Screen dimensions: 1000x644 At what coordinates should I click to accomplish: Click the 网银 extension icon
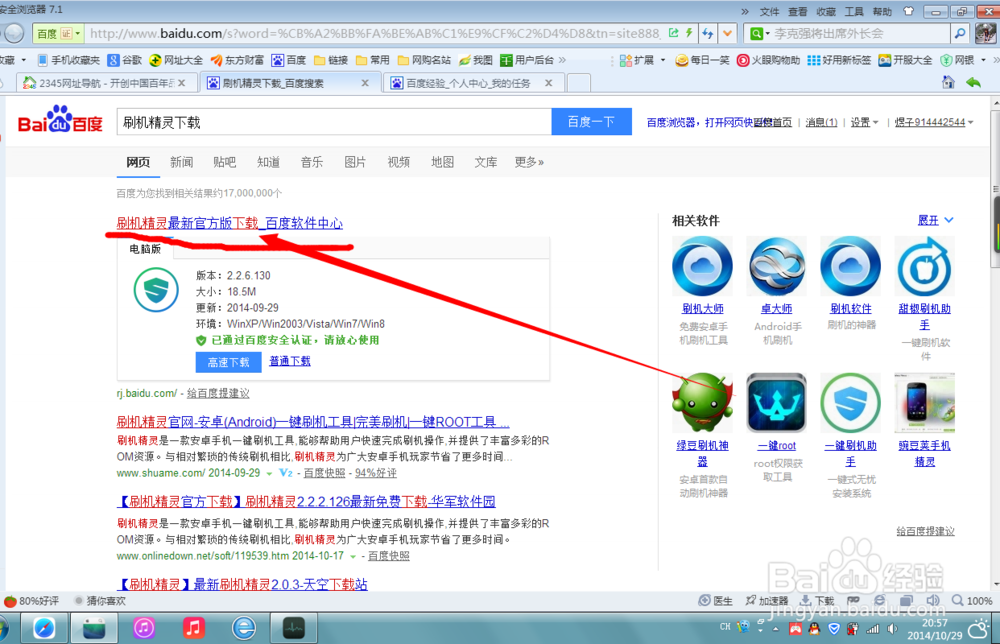click(946, 60)
